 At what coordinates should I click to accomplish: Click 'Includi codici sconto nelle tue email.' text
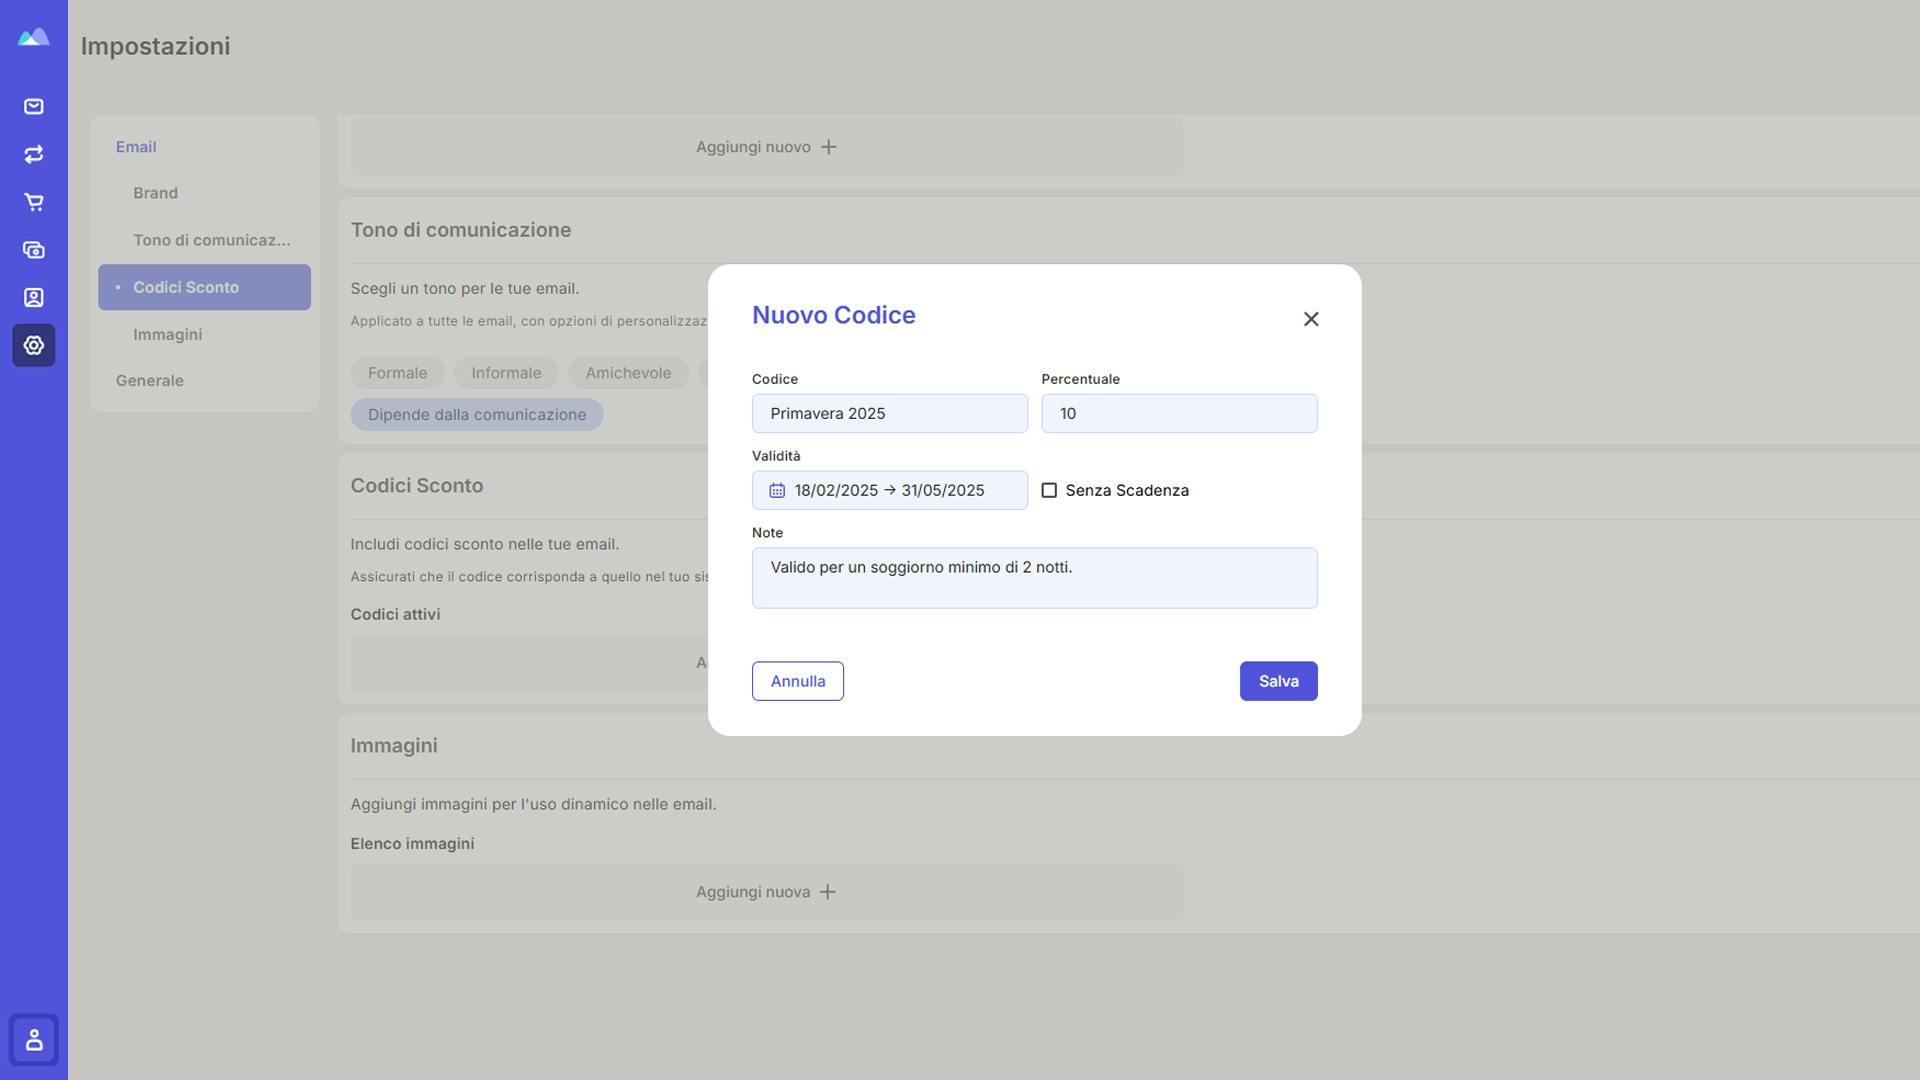[x=484, y=544]
